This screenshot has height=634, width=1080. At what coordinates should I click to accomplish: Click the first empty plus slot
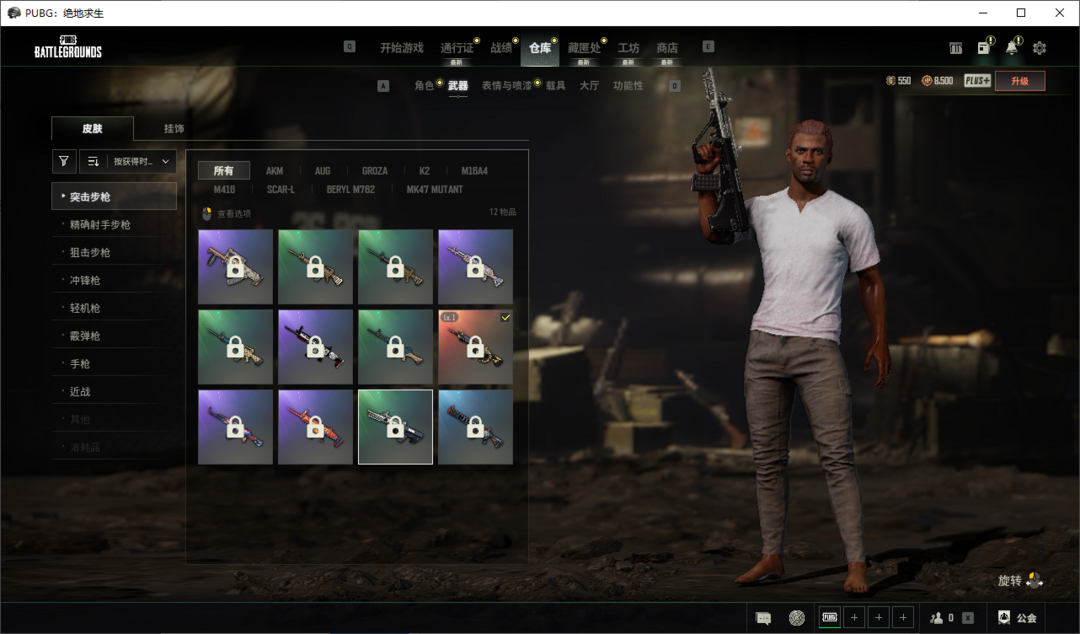(x=854, y=618)
